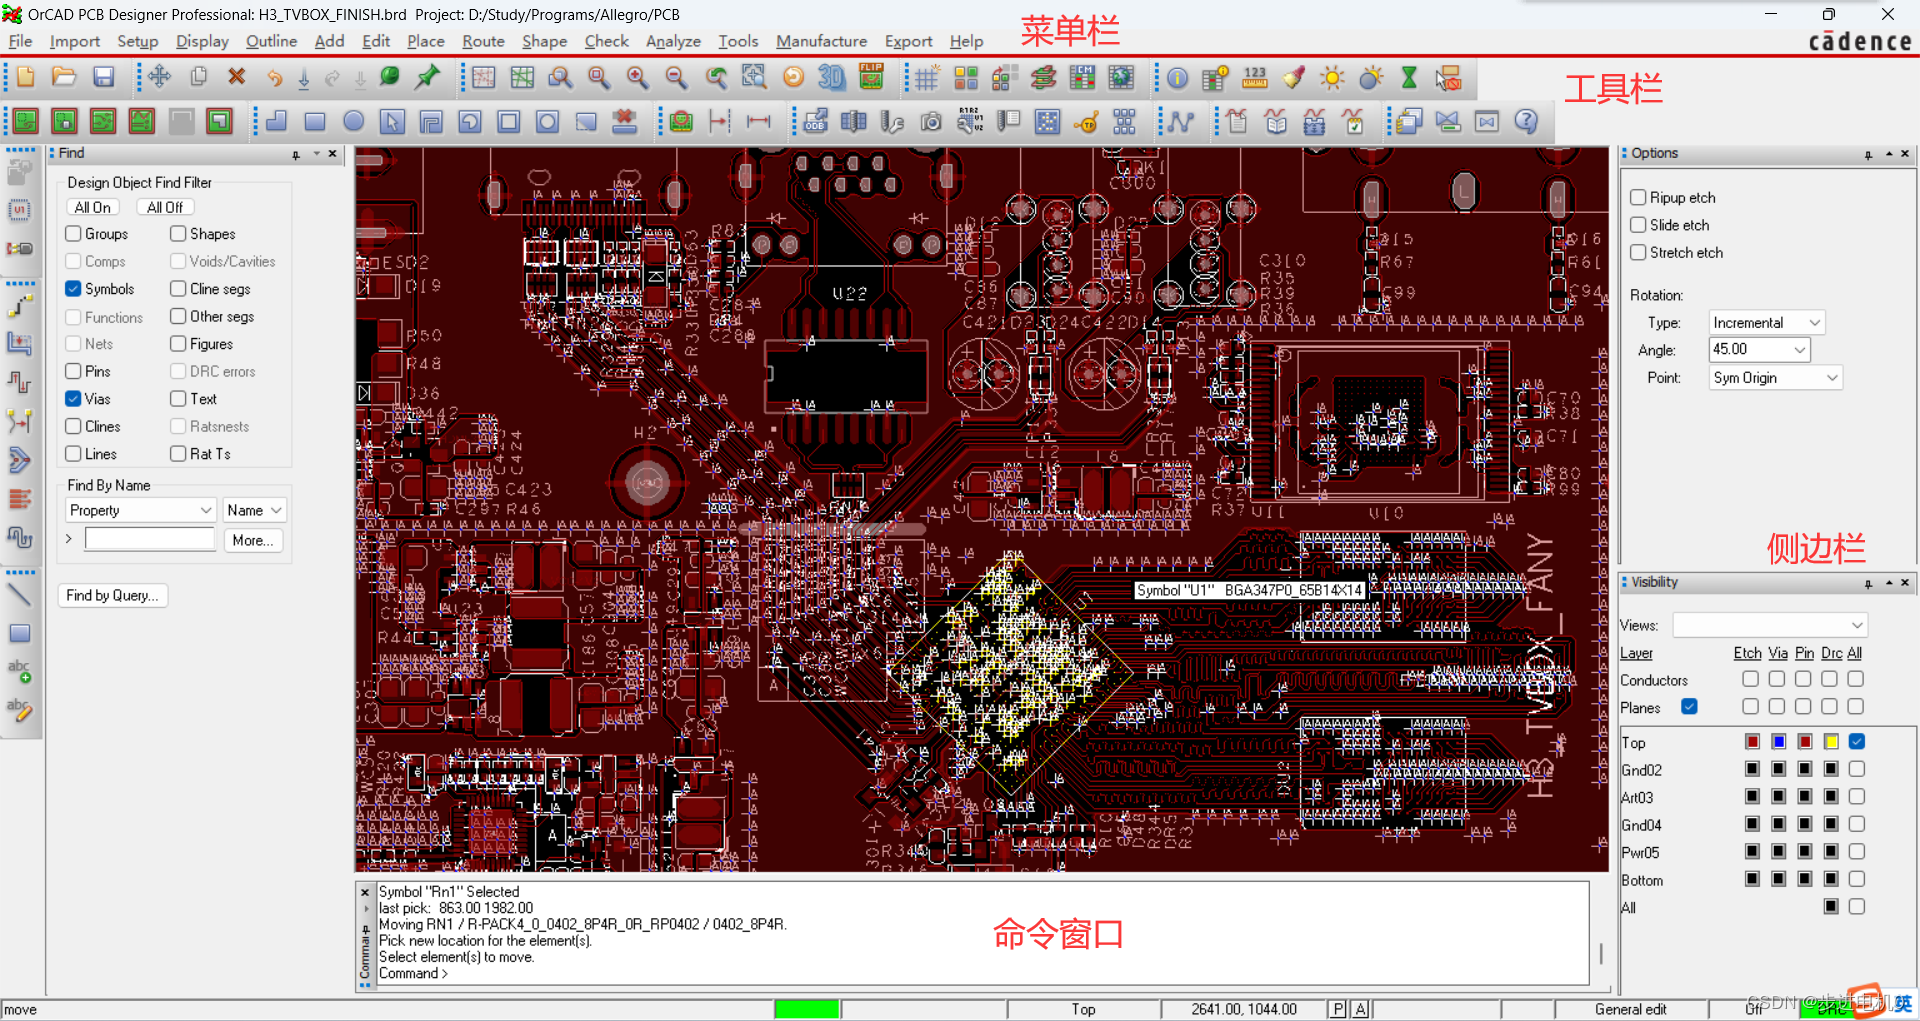The image size is (1920, 1021).
Task: Click the green pushpin Fix icon
Action: [429, 77]
